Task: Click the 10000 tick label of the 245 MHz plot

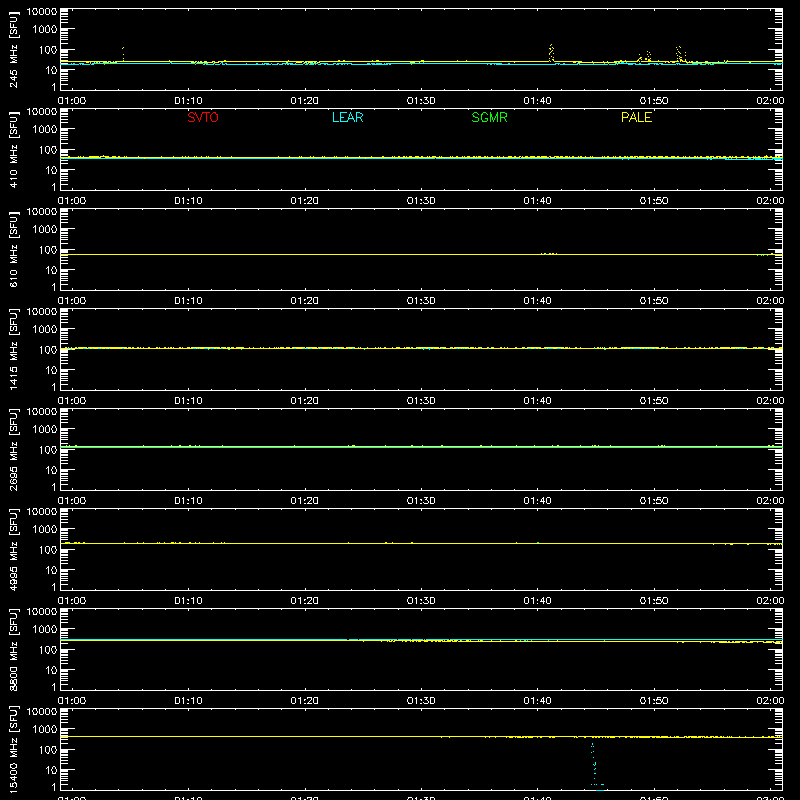Action: pyautogui.click(x=42, y=12)
